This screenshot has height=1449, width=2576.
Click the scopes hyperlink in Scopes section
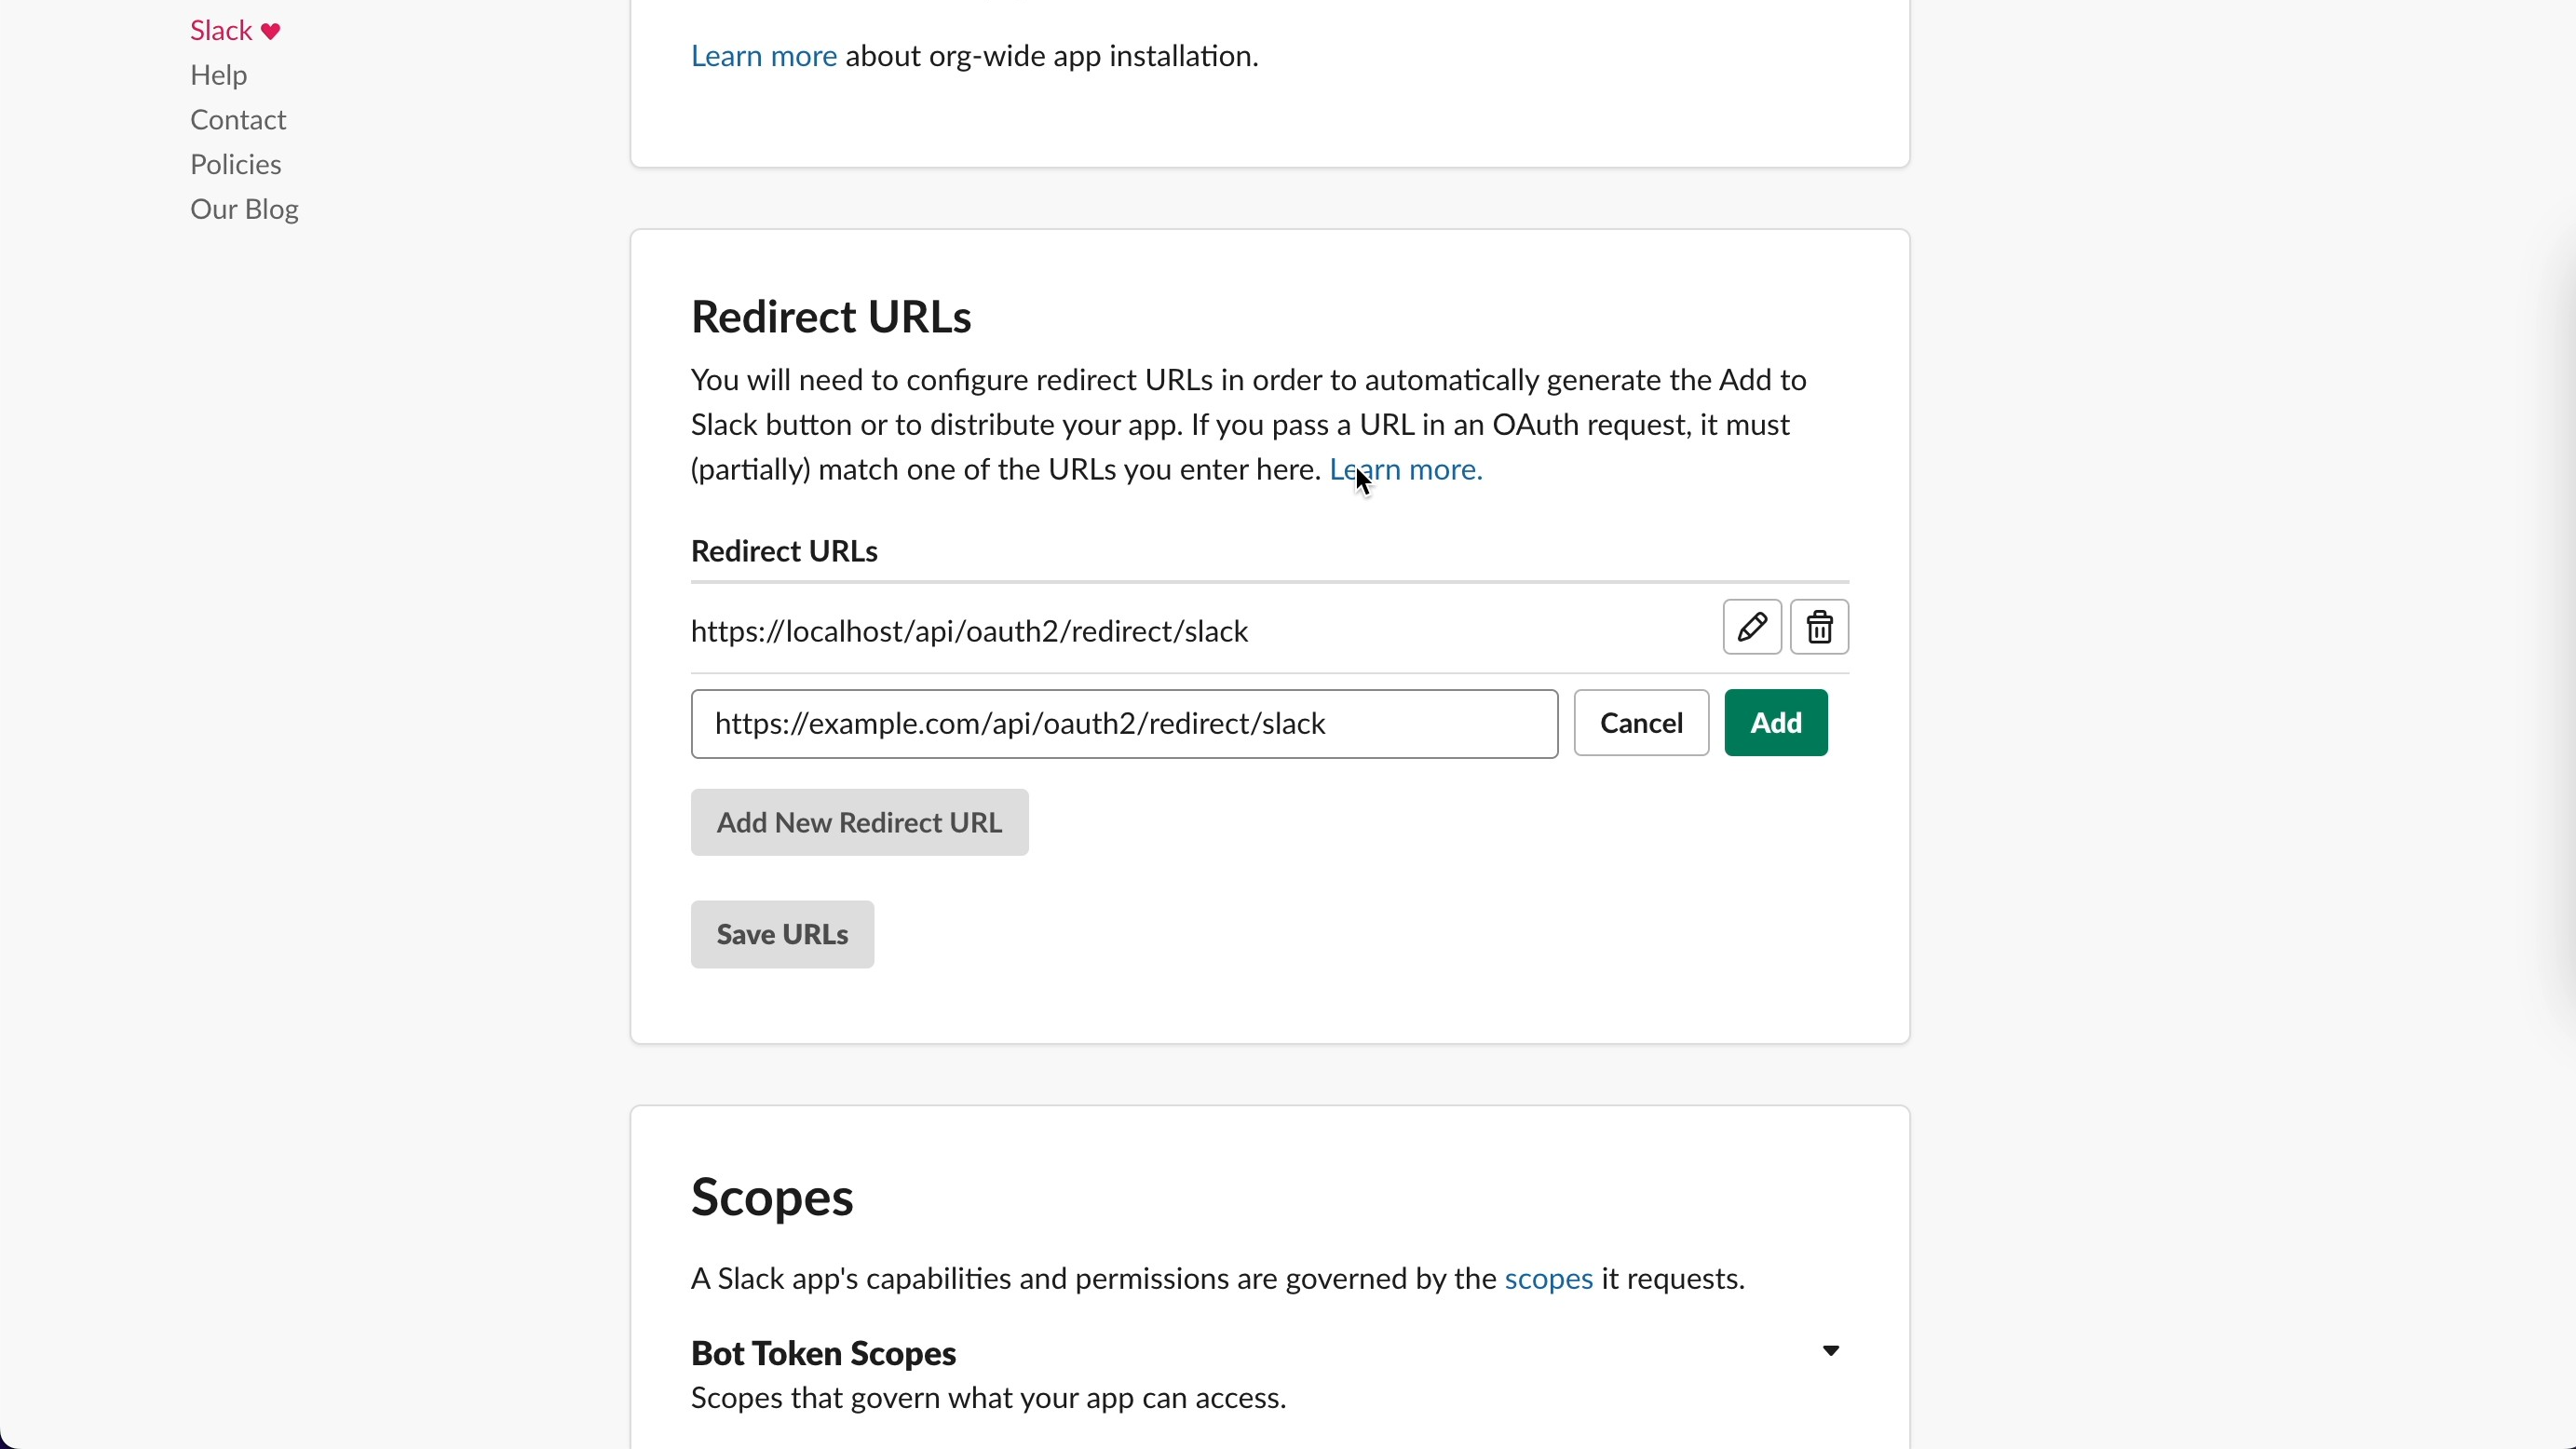click(x=1548, y=1279)
